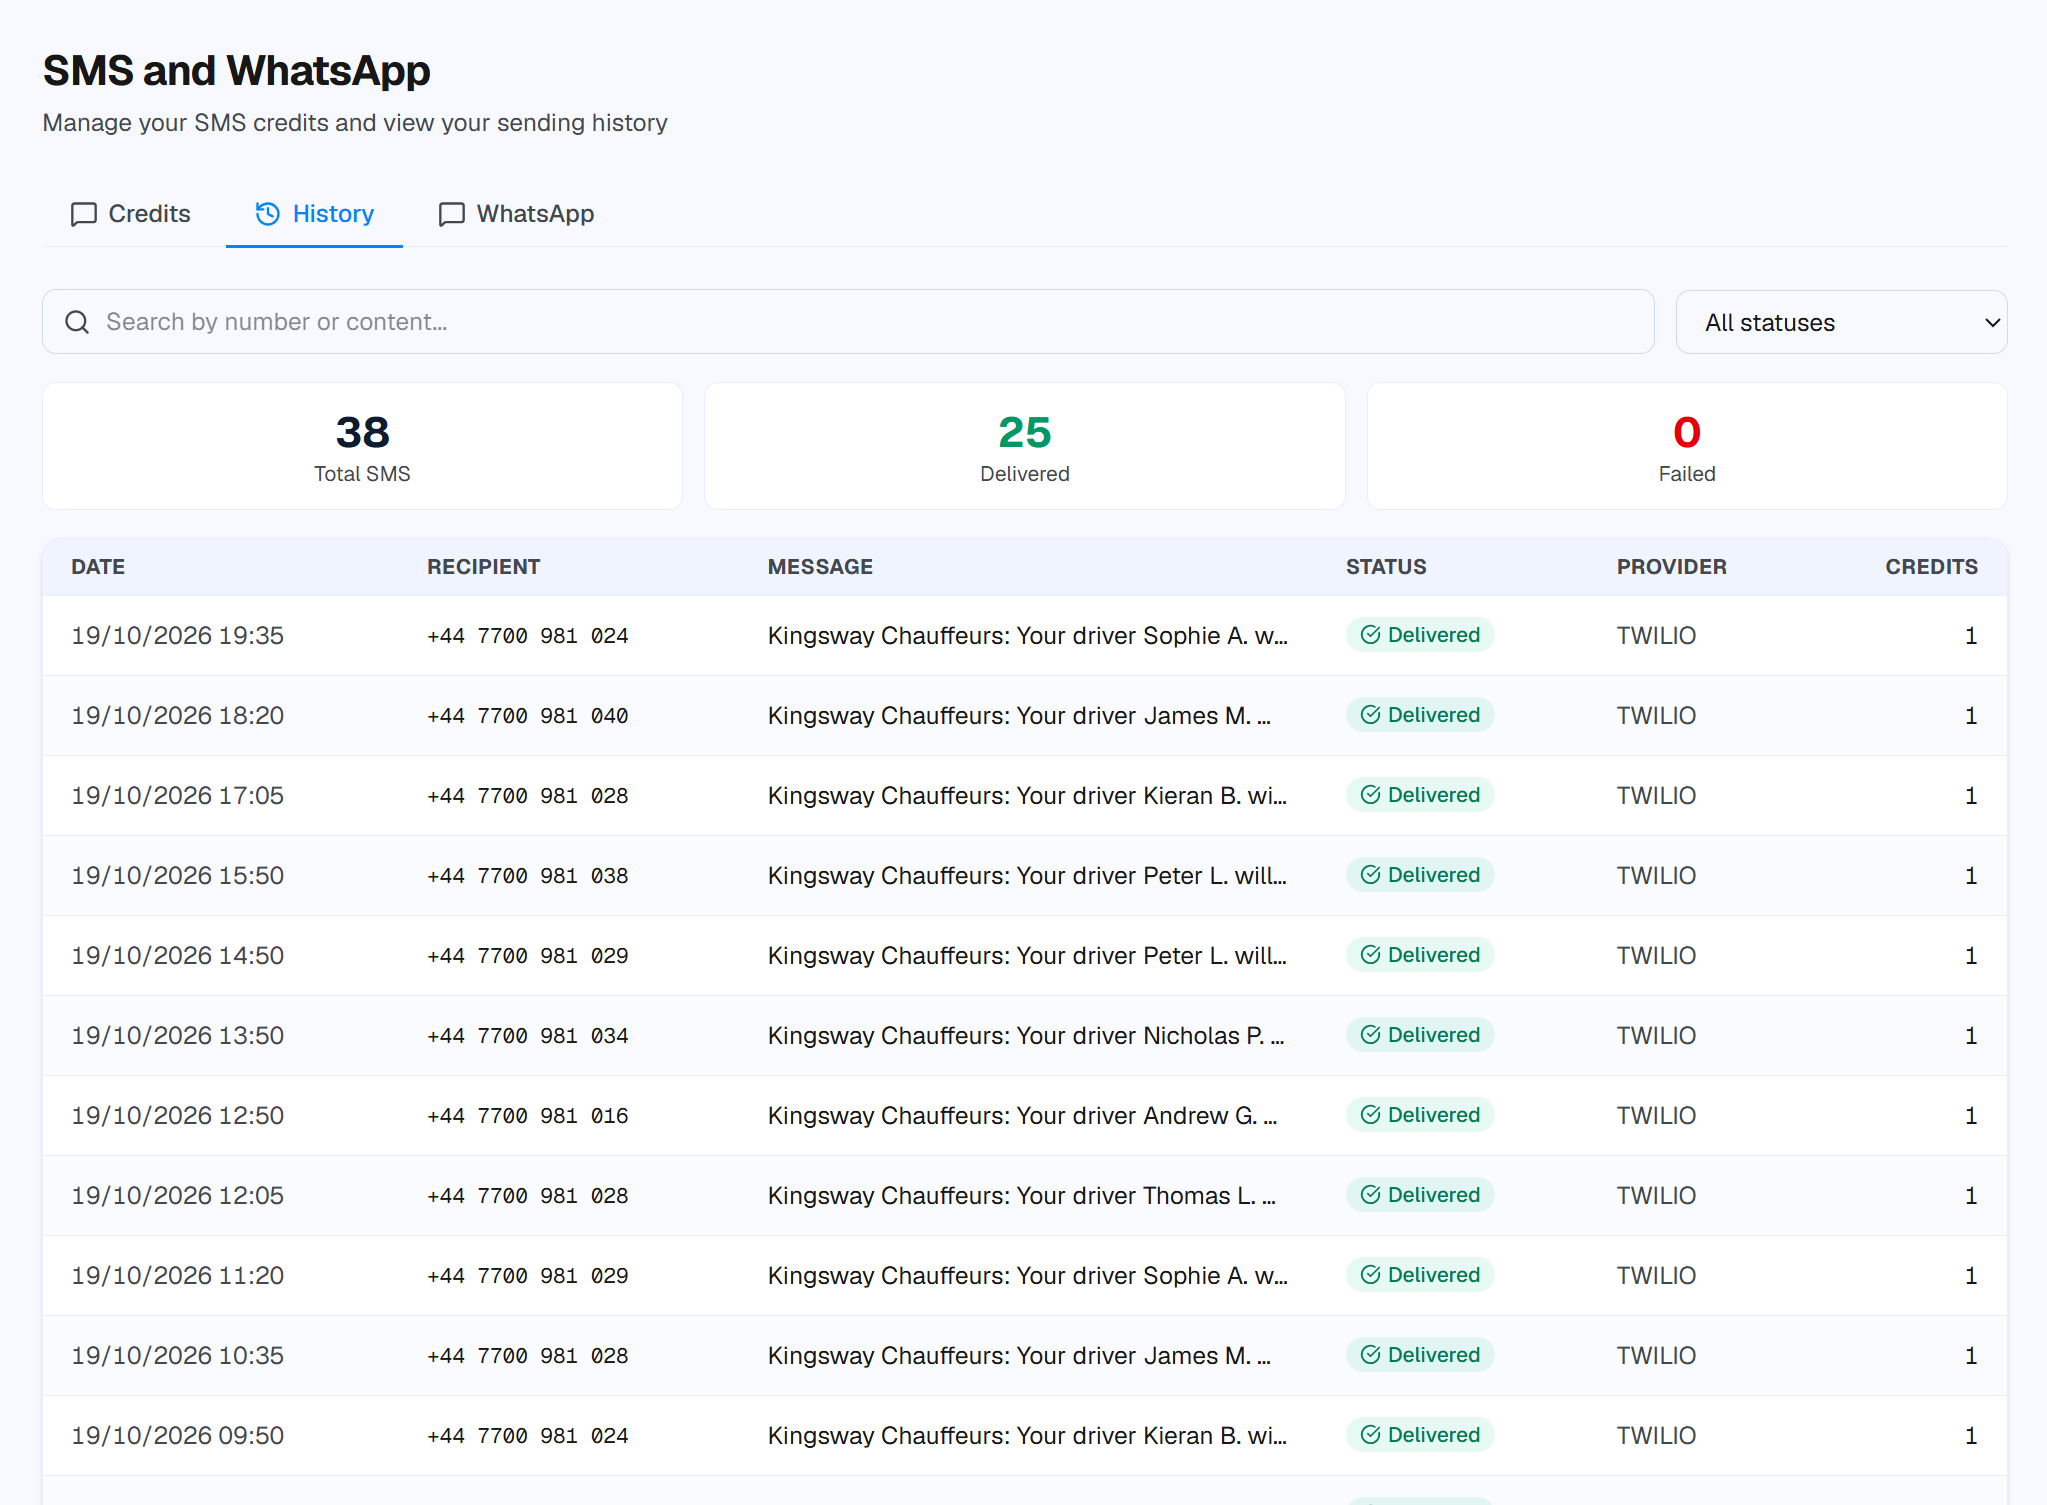Image resolution: width=2047 pixels, height=1505 pixels.
Task: Open the WhatsApp tab
Action: pyautogui.click(x=516, y=214)
